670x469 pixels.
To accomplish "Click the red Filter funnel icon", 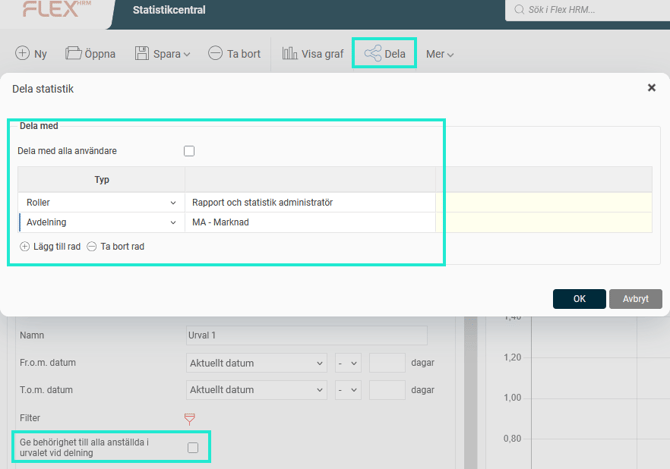I will tap(190, 418).
